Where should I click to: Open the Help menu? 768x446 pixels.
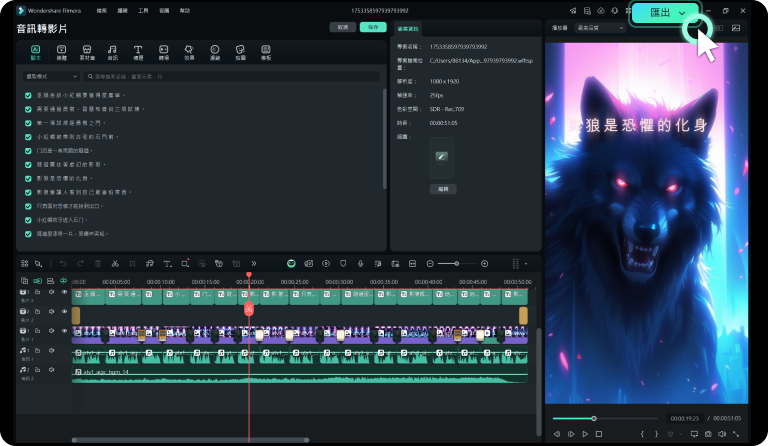point(185,11)
